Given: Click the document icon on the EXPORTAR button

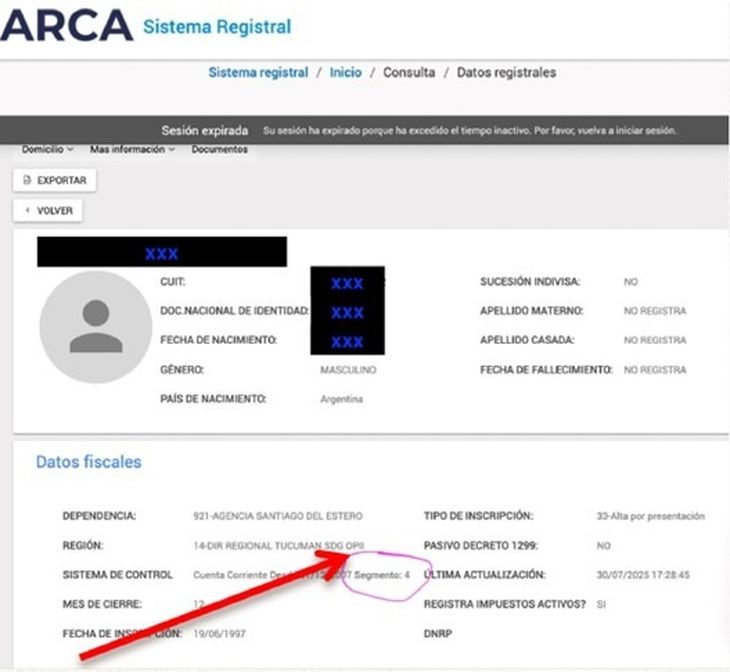Looking at the screenshot, I should coord(28,181).
